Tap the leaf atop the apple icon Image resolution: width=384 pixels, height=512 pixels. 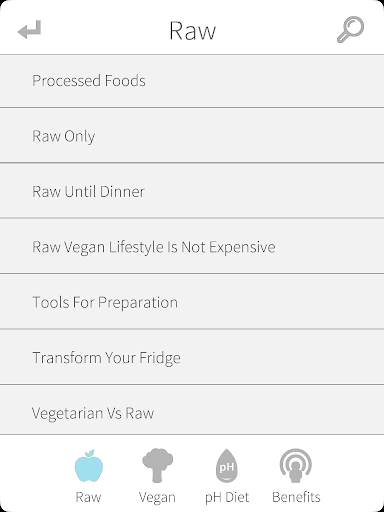point(90,453)
